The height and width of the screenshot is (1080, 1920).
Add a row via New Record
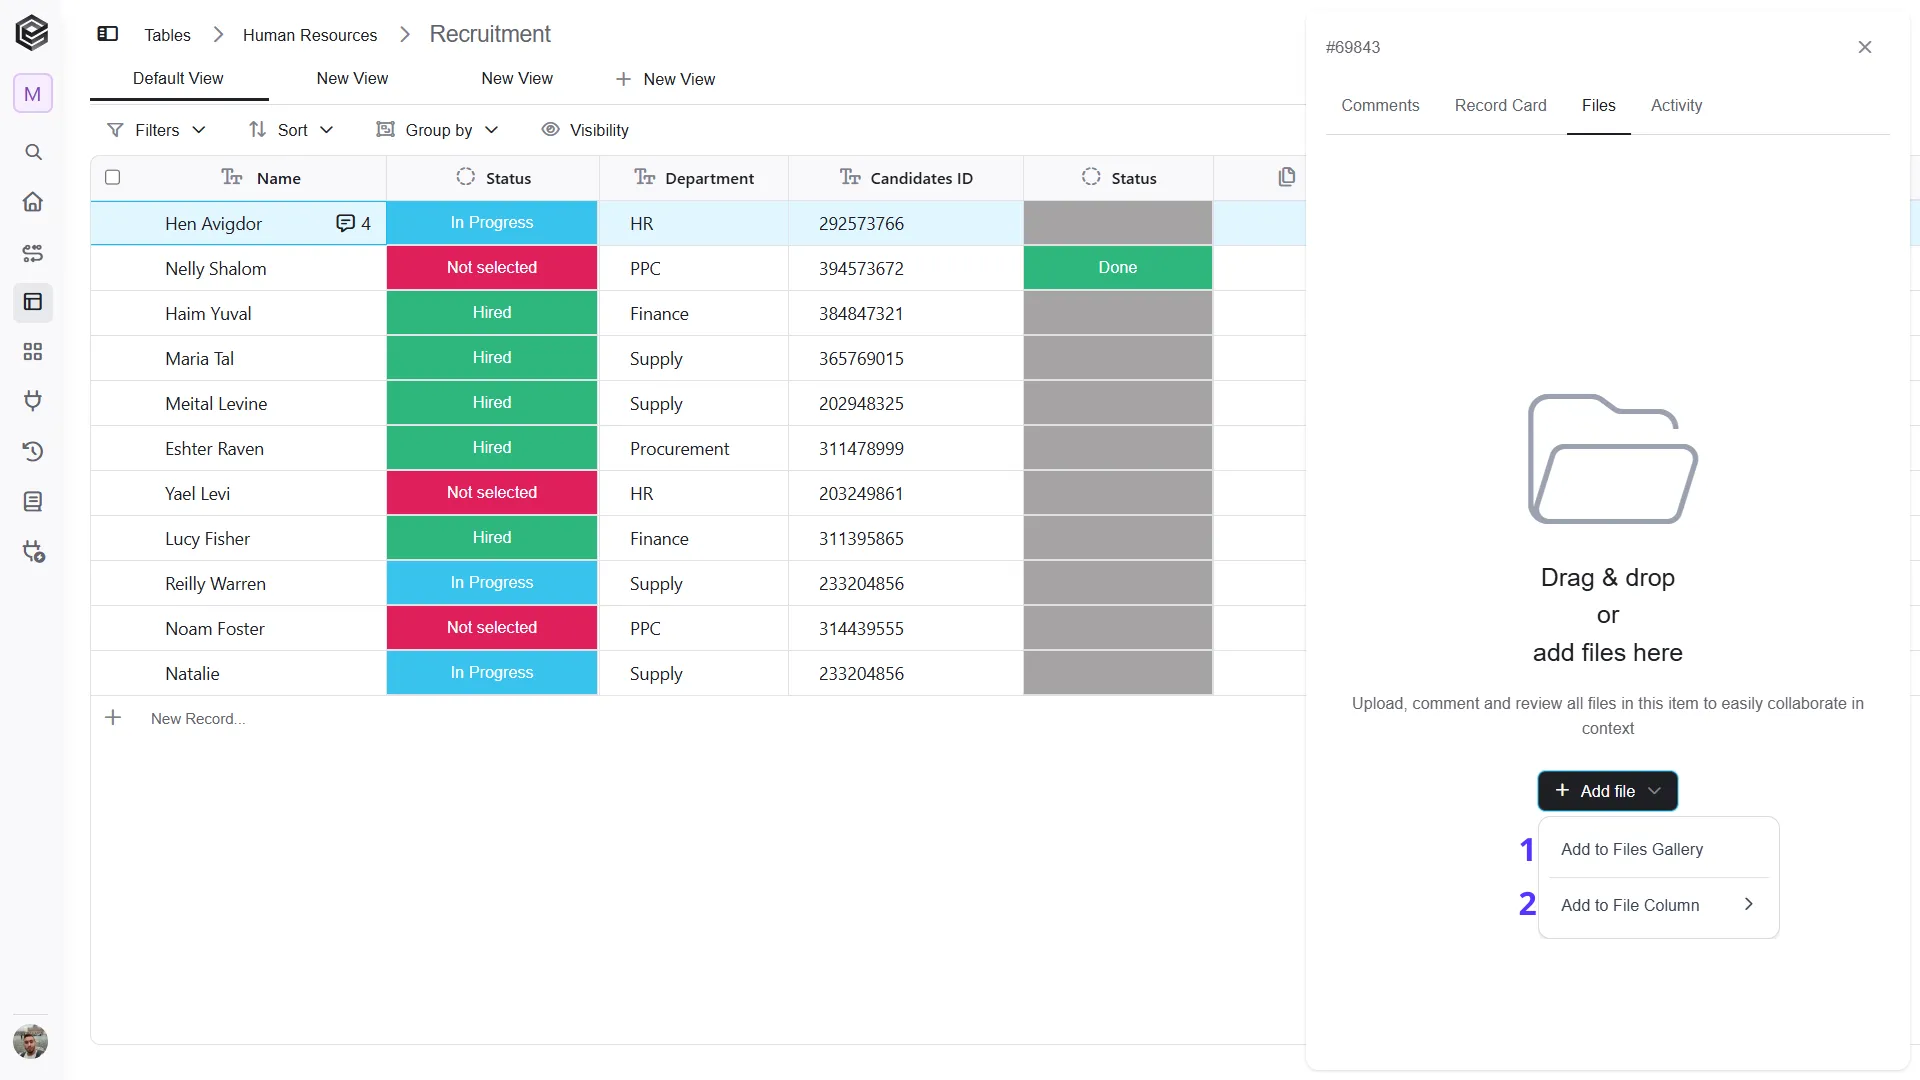[198, 719]
